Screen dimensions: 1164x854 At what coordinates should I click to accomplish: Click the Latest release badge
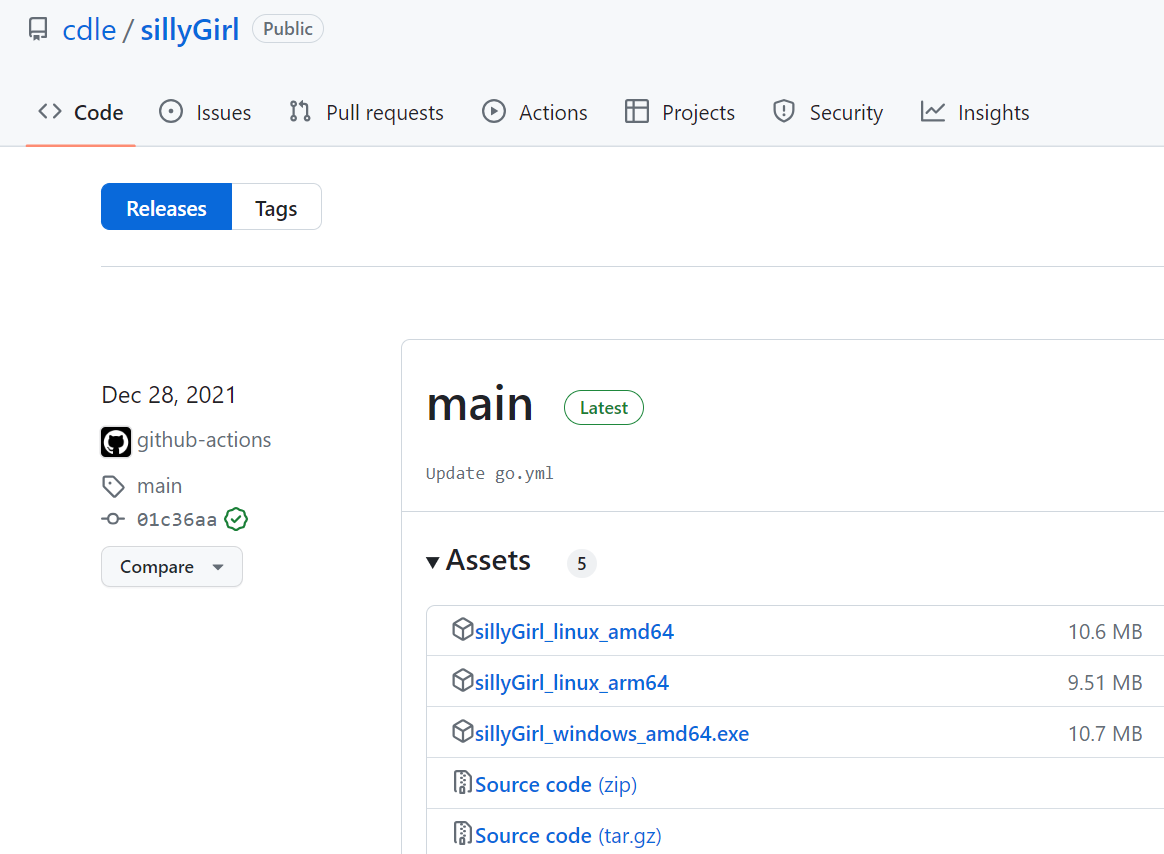pyautogui.click(x=604, y=408)
